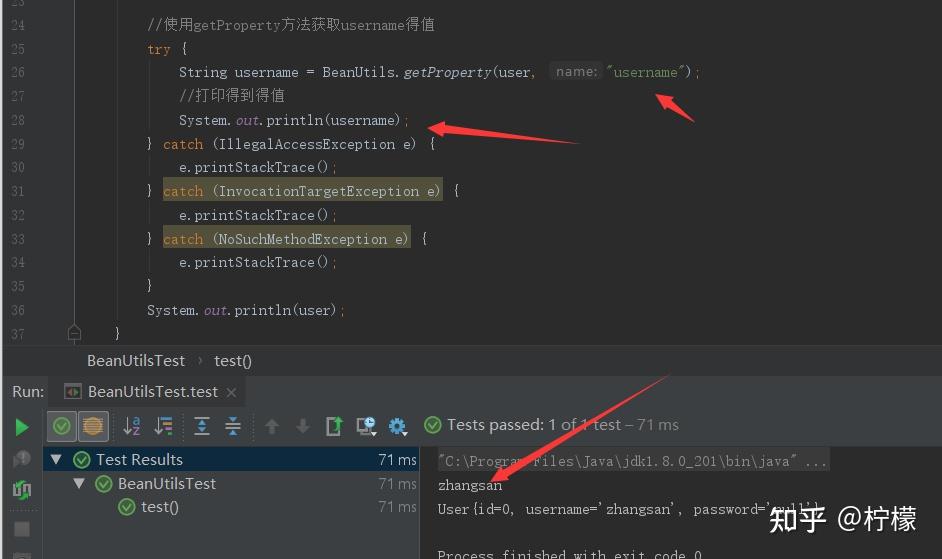
Task: Collapse all test result nodes
Action: click(233, 426)
